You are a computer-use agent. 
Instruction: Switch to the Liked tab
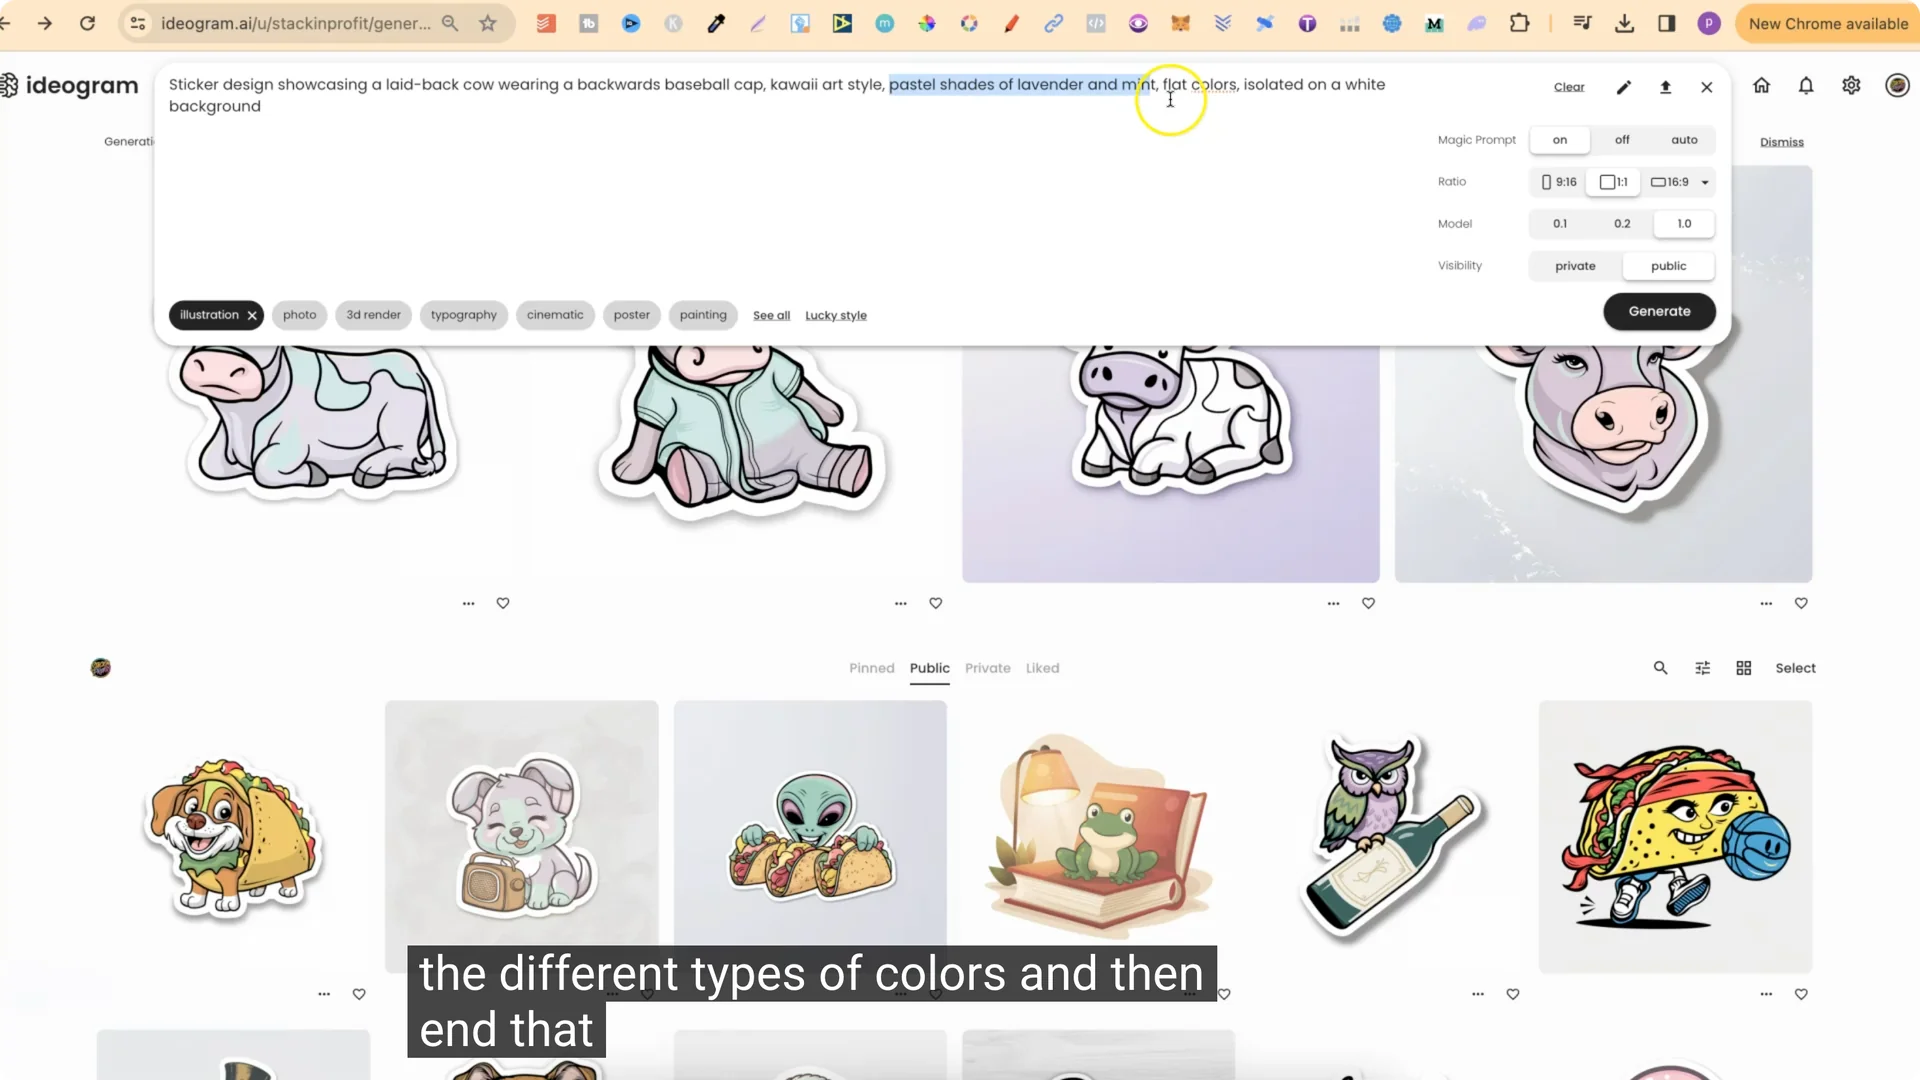1042,668
